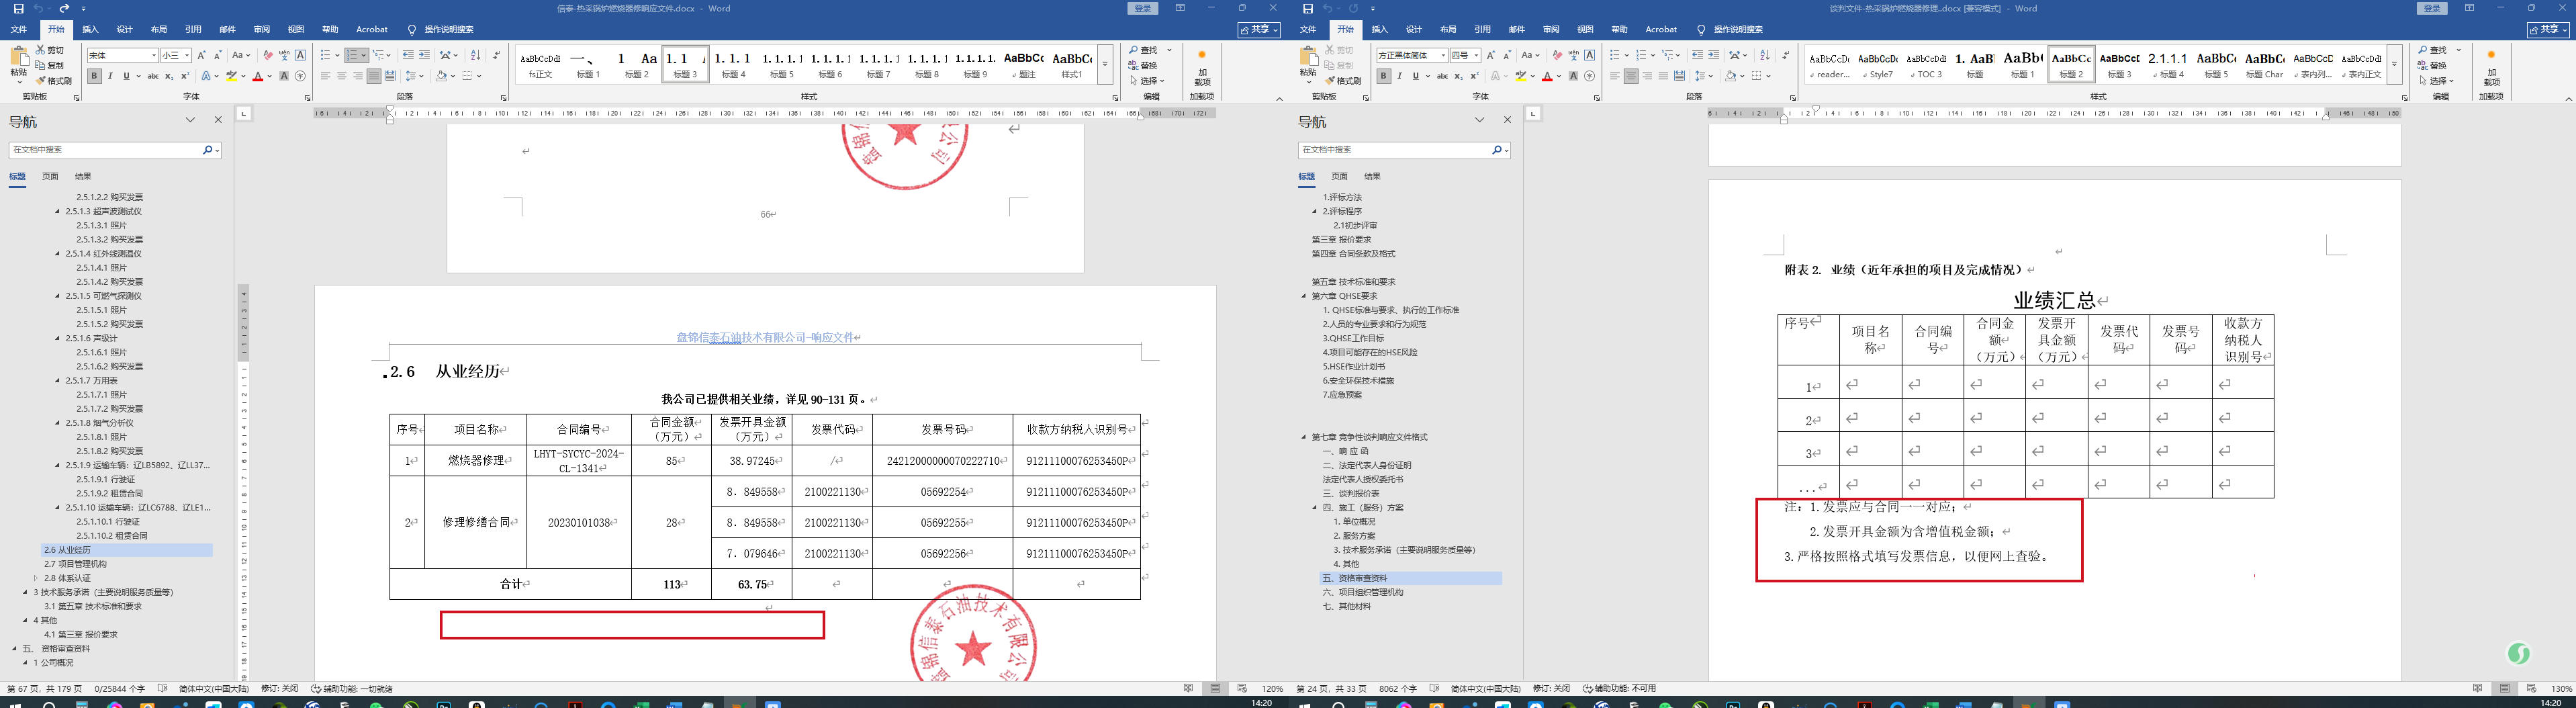Collapse 2.5.1.3 超声波测试仪 heading in navigation

pyautogui.click(x=57, y=212)
